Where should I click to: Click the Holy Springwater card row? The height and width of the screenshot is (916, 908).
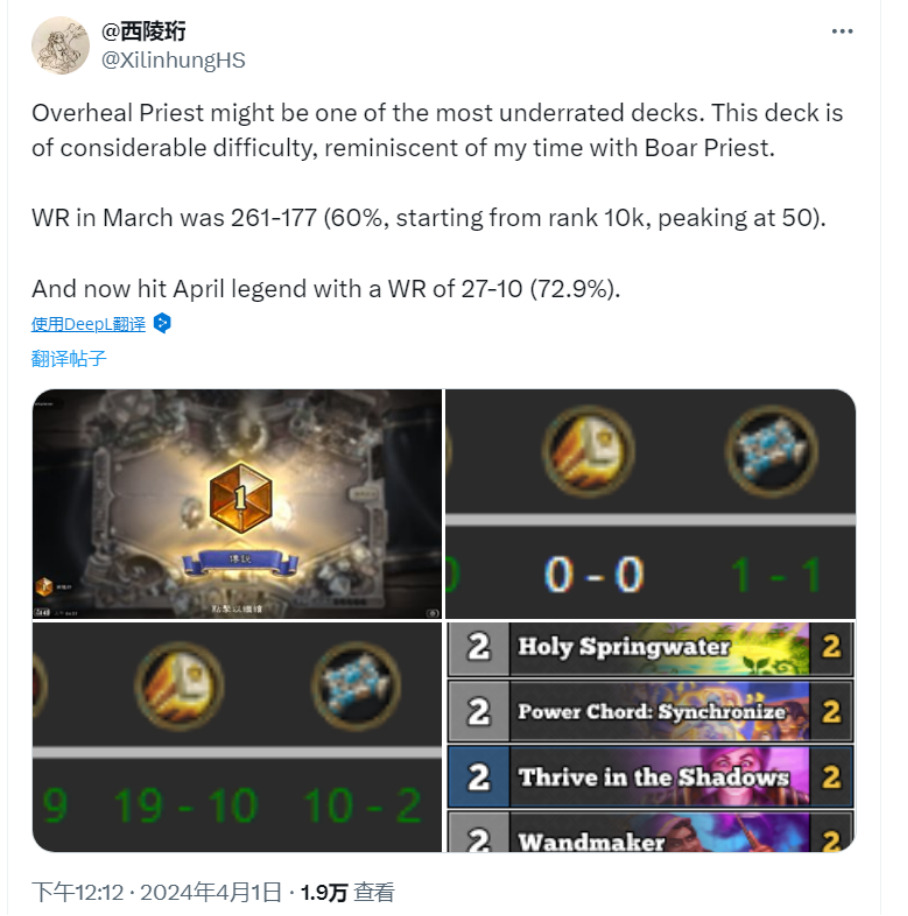pos(650,648)
